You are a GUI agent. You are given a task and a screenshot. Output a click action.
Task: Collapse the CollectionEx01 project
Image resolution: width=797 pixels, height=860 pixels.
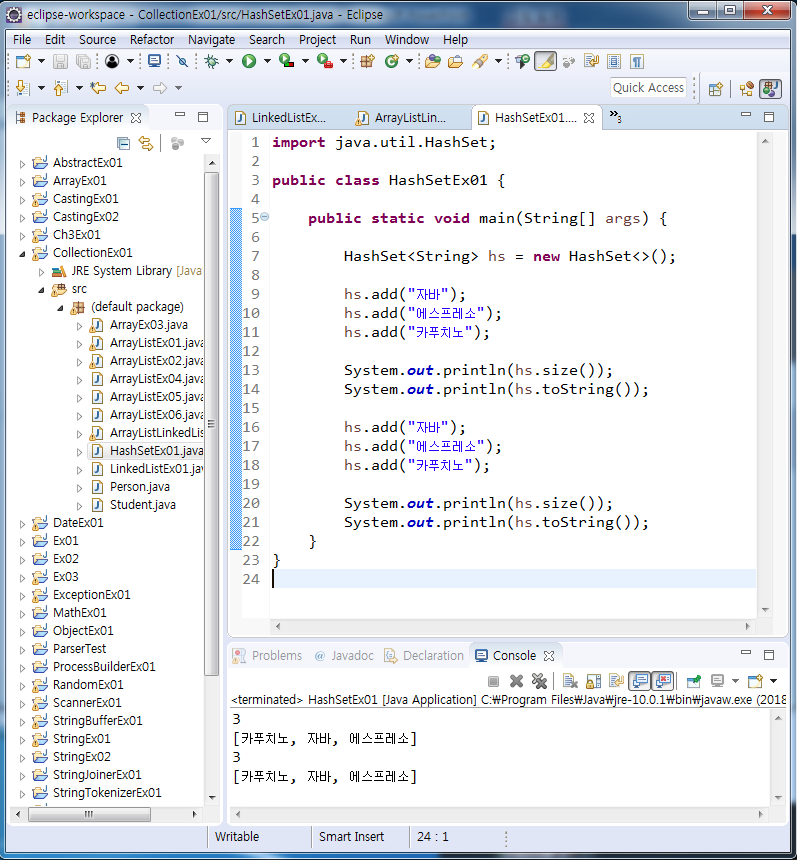[22, 253]
